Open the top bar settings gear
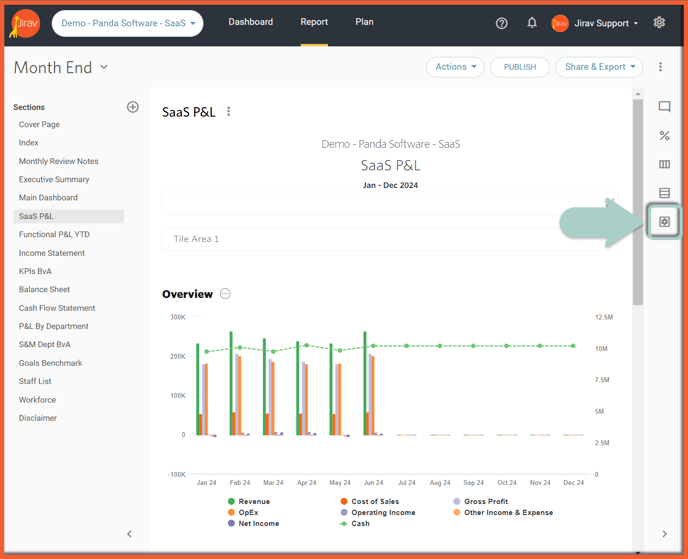Image resolution: width=688 pixels, height=559 pixels. (659, 22)
